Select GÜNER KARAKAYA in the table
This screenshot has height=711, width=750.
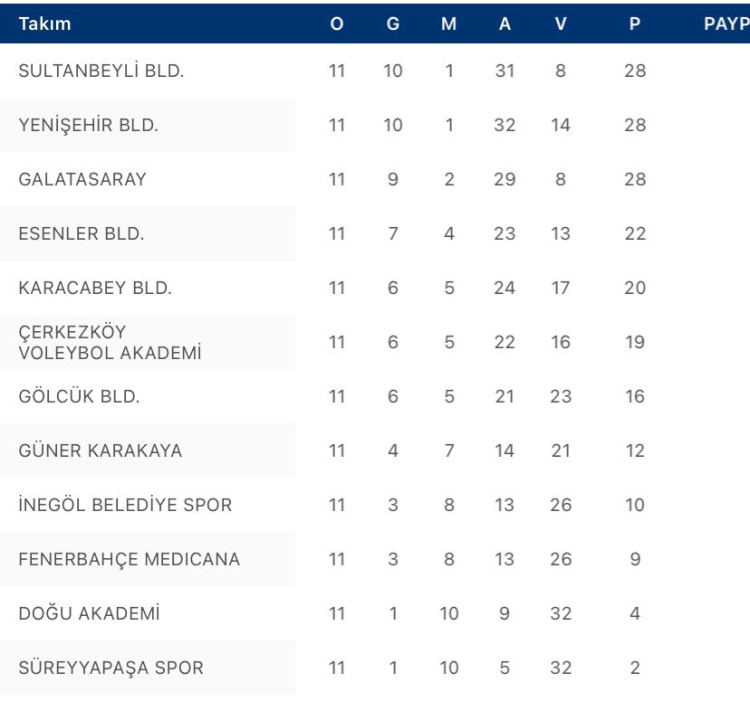[100, 450]
